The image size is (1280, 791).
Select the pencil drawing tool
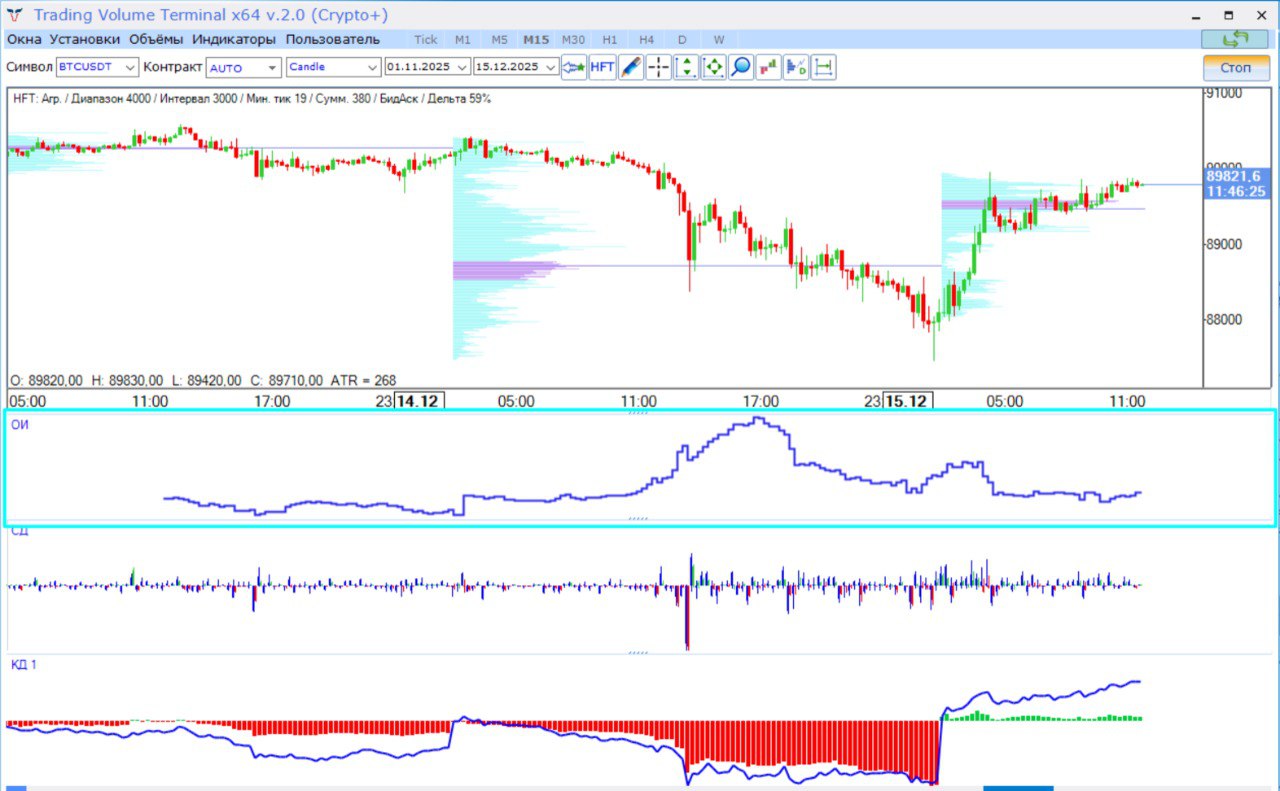631,67
